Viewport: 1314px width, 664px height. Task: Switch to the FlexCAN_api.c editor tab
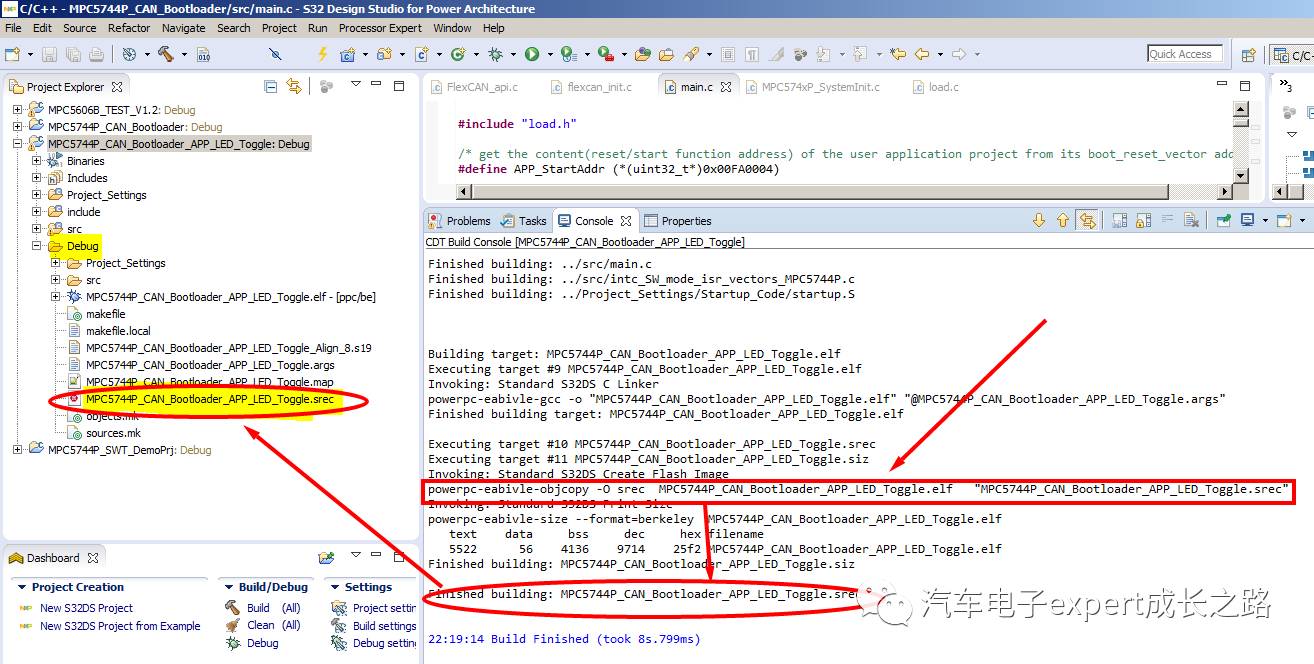coord(474,87)
